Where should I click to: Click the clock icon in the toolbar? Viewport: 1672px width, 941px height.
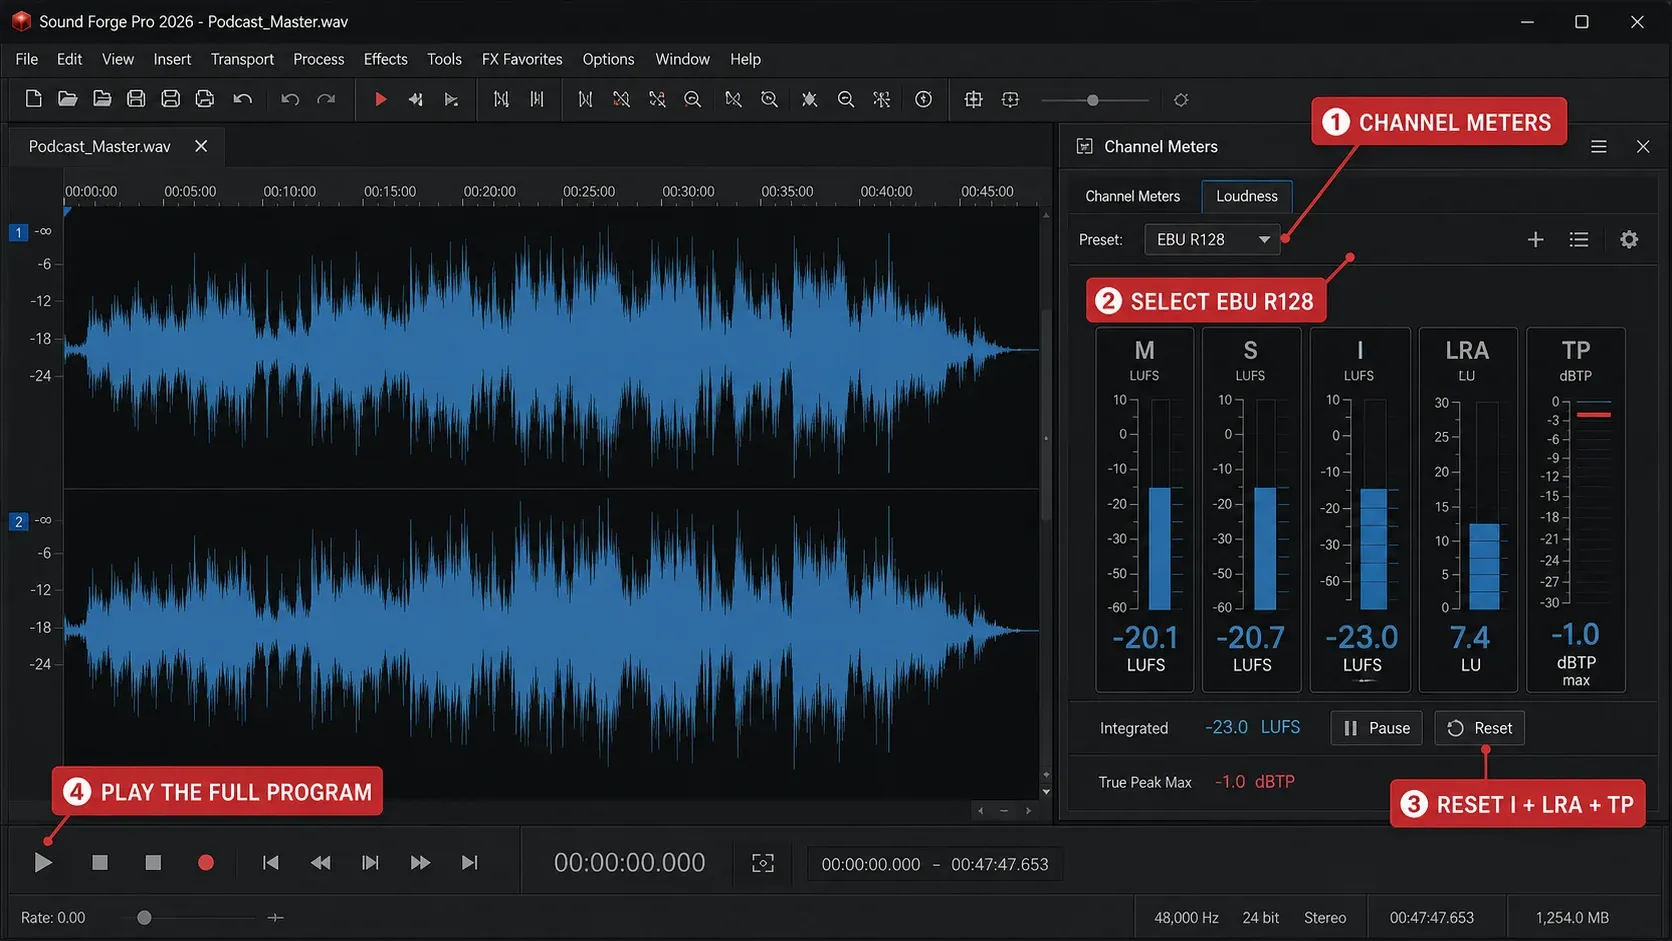click(923, 99)
